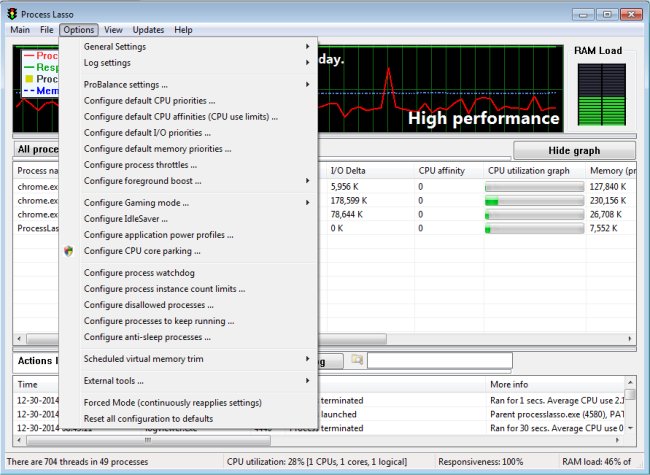The height and width of the screenshot is (475, 650).
Task: Select Reset all configuration to defaults
Action: pyautogui.click(x=148, y=418)
